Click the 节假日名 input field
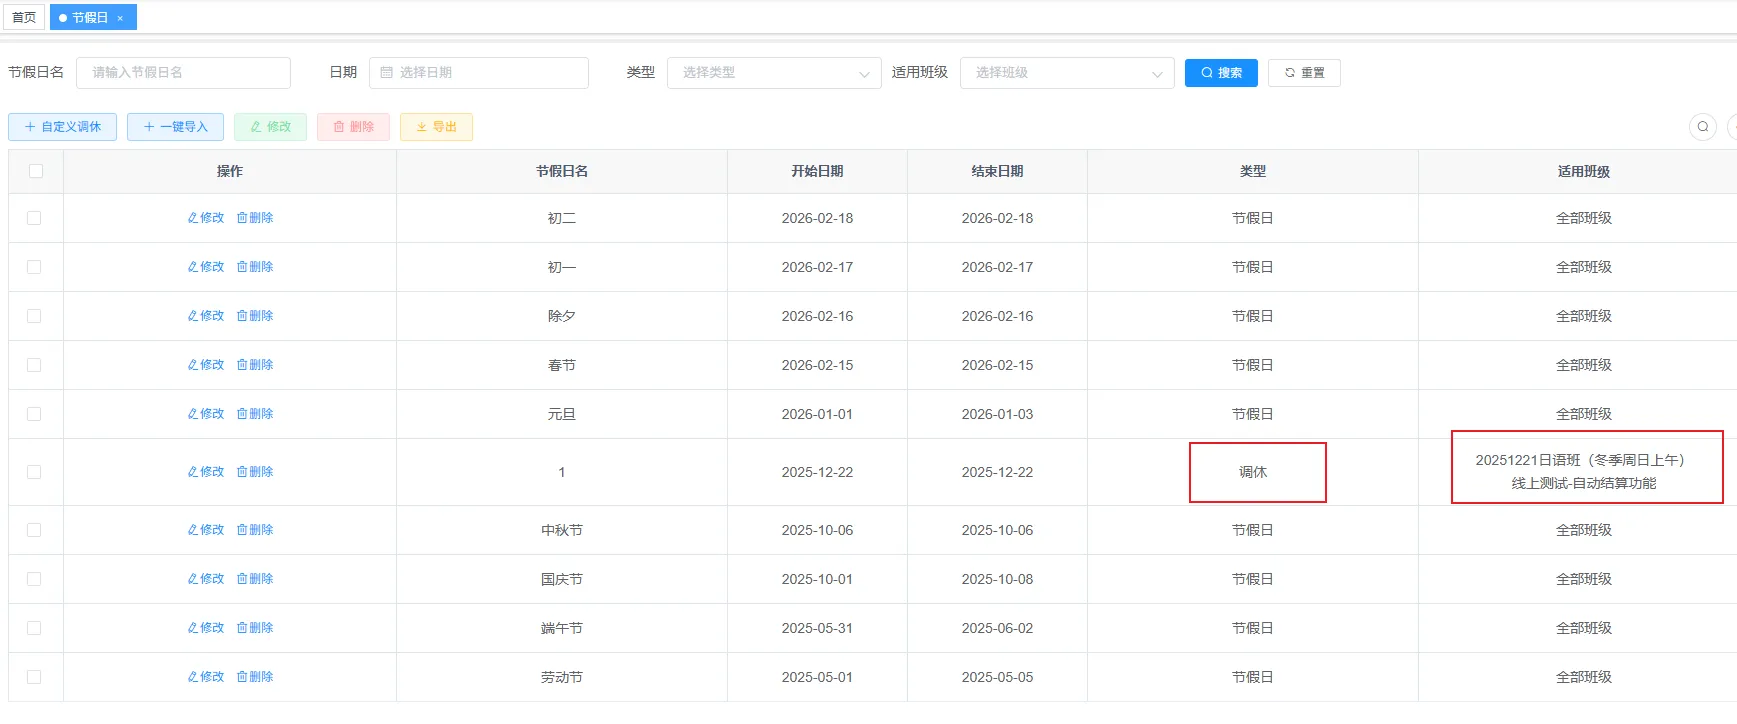The width and height of the screenshot is (1737, 724). click(x=183, y=72)
